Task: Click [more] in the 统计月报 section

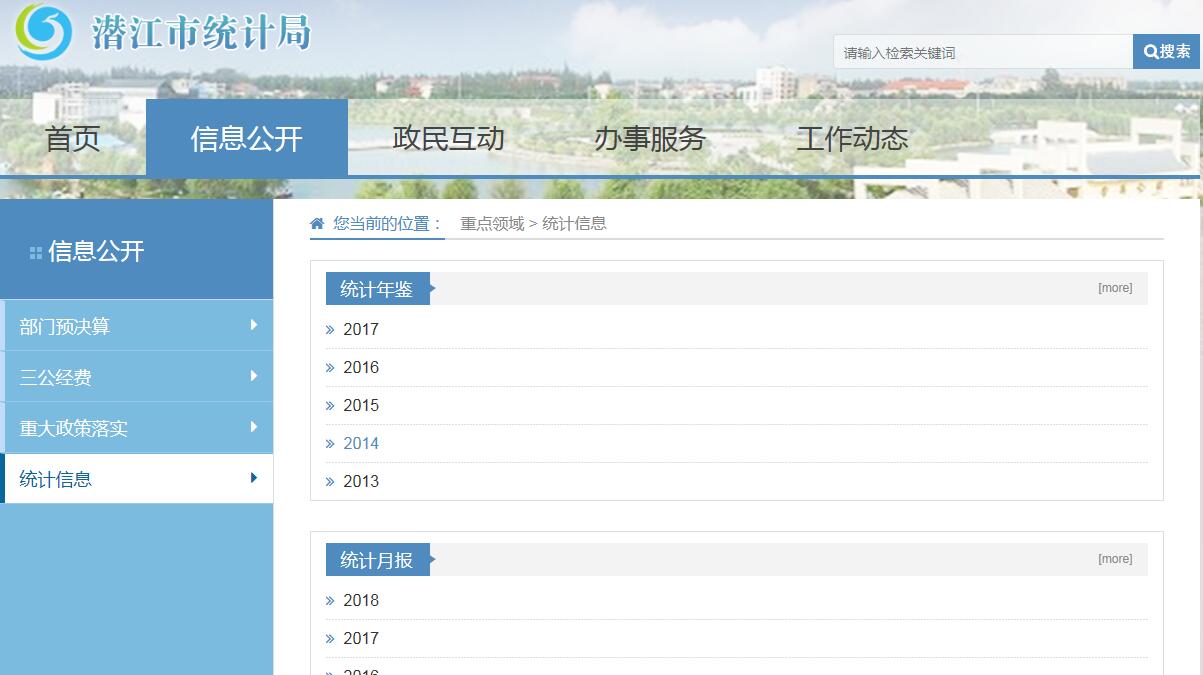Action: 1115,559
